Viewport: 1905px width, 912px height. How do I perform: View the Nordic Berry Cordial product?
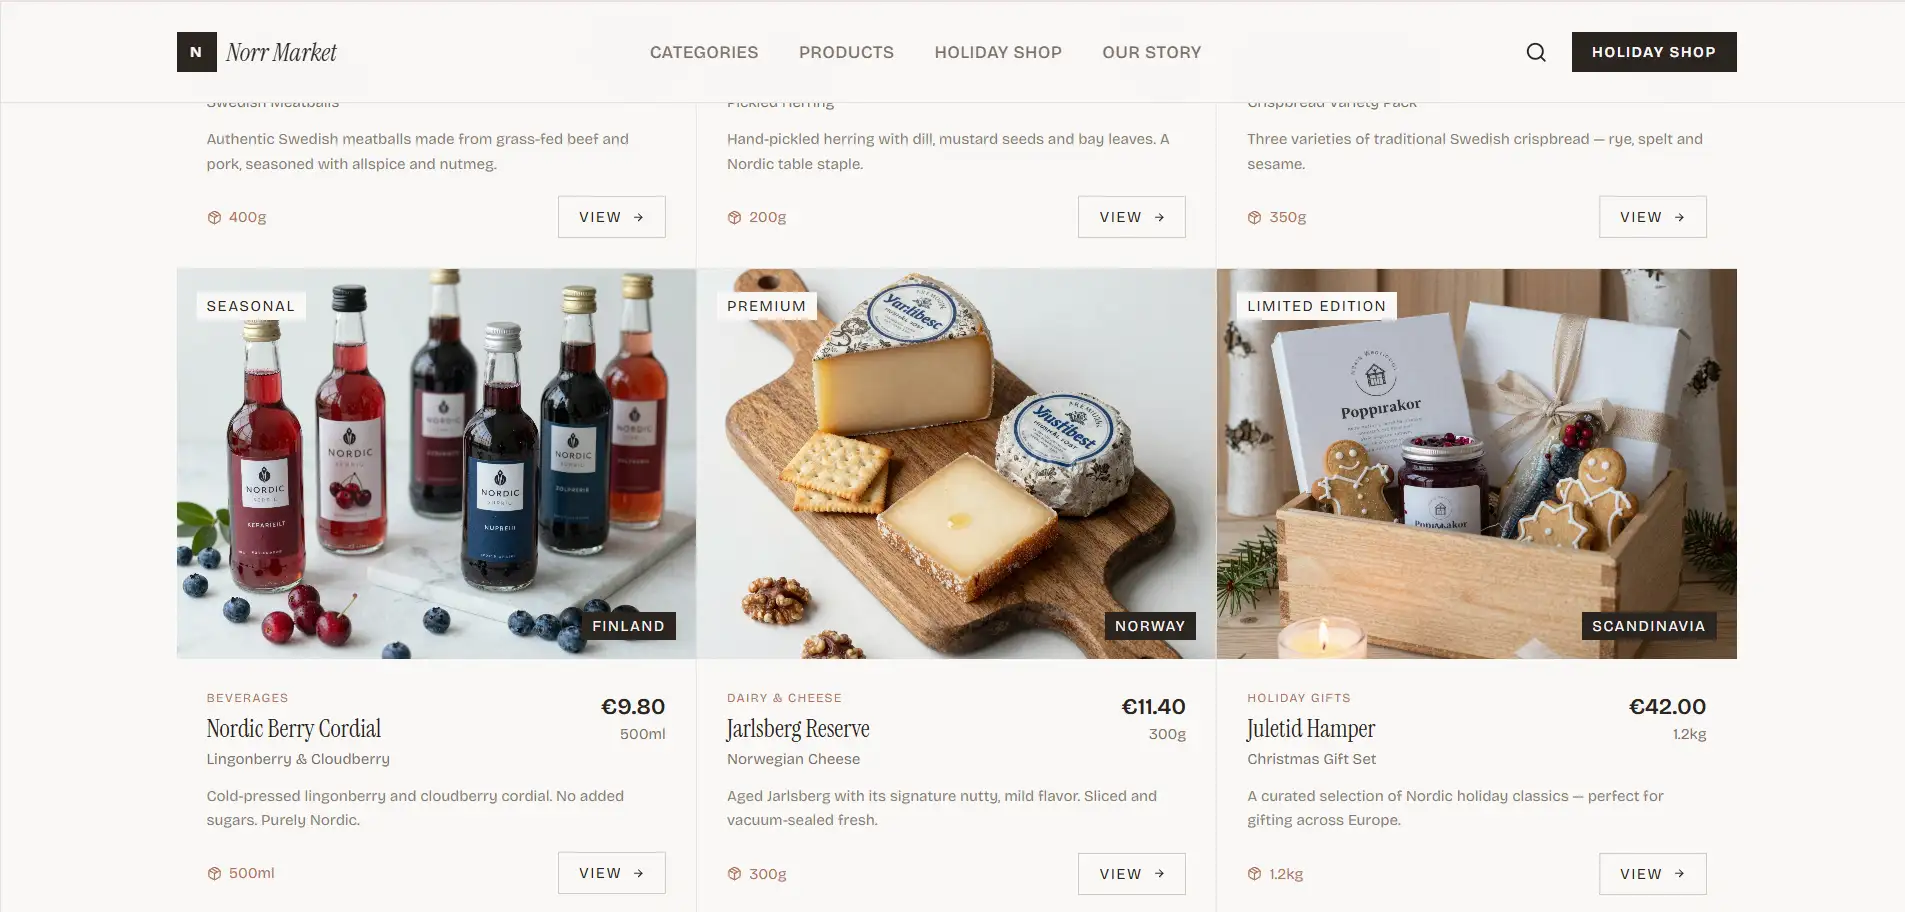coord(611,873)
